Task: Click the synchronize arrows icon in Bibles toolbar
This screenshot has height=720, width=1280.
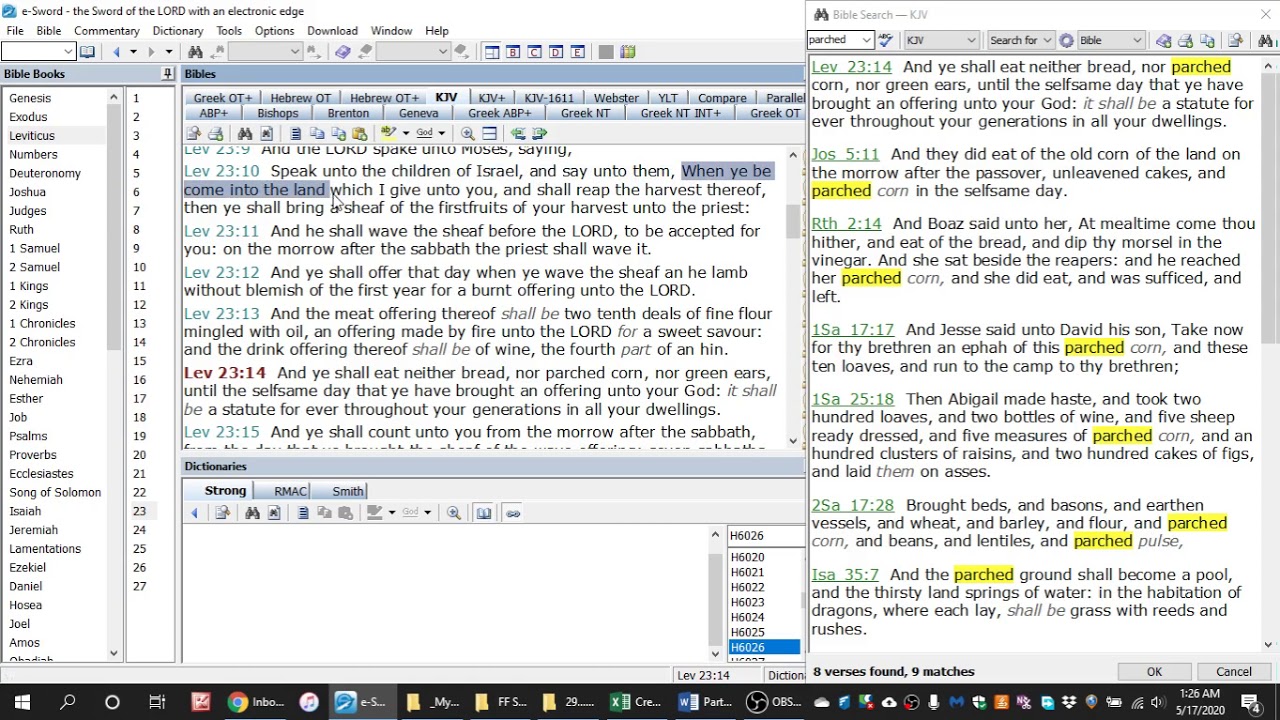Action: click(x=518, y=134)
